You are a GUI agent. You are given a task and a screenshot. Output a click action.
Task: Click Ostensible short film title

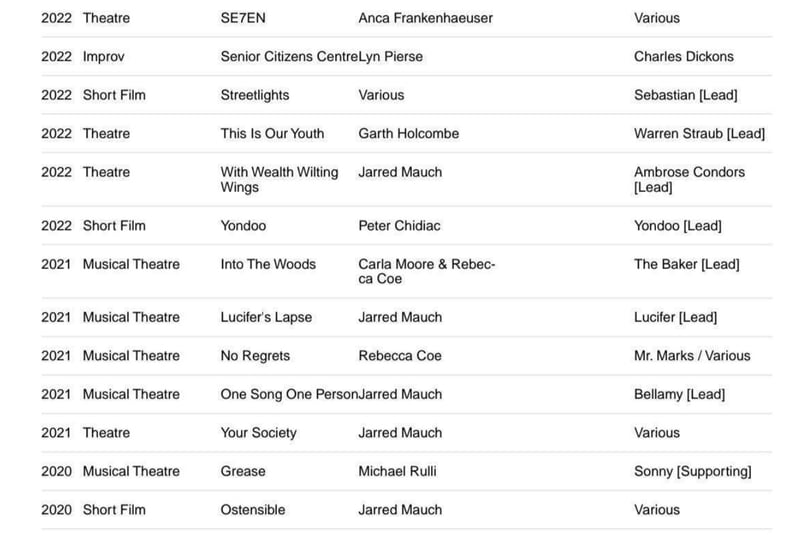point(253,510)
